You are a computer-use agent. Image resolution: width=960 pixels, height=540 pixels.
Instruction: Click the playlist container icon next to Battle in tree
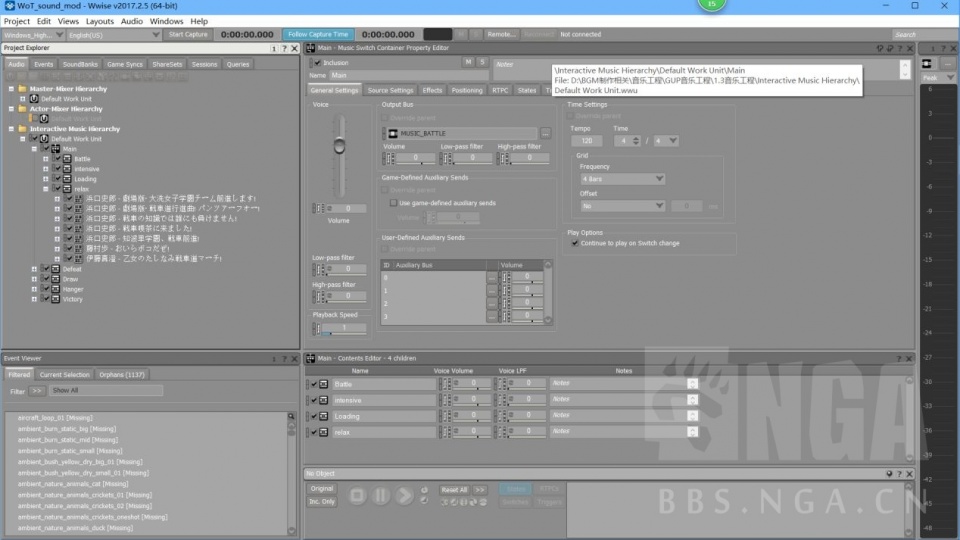pos(67,159)
